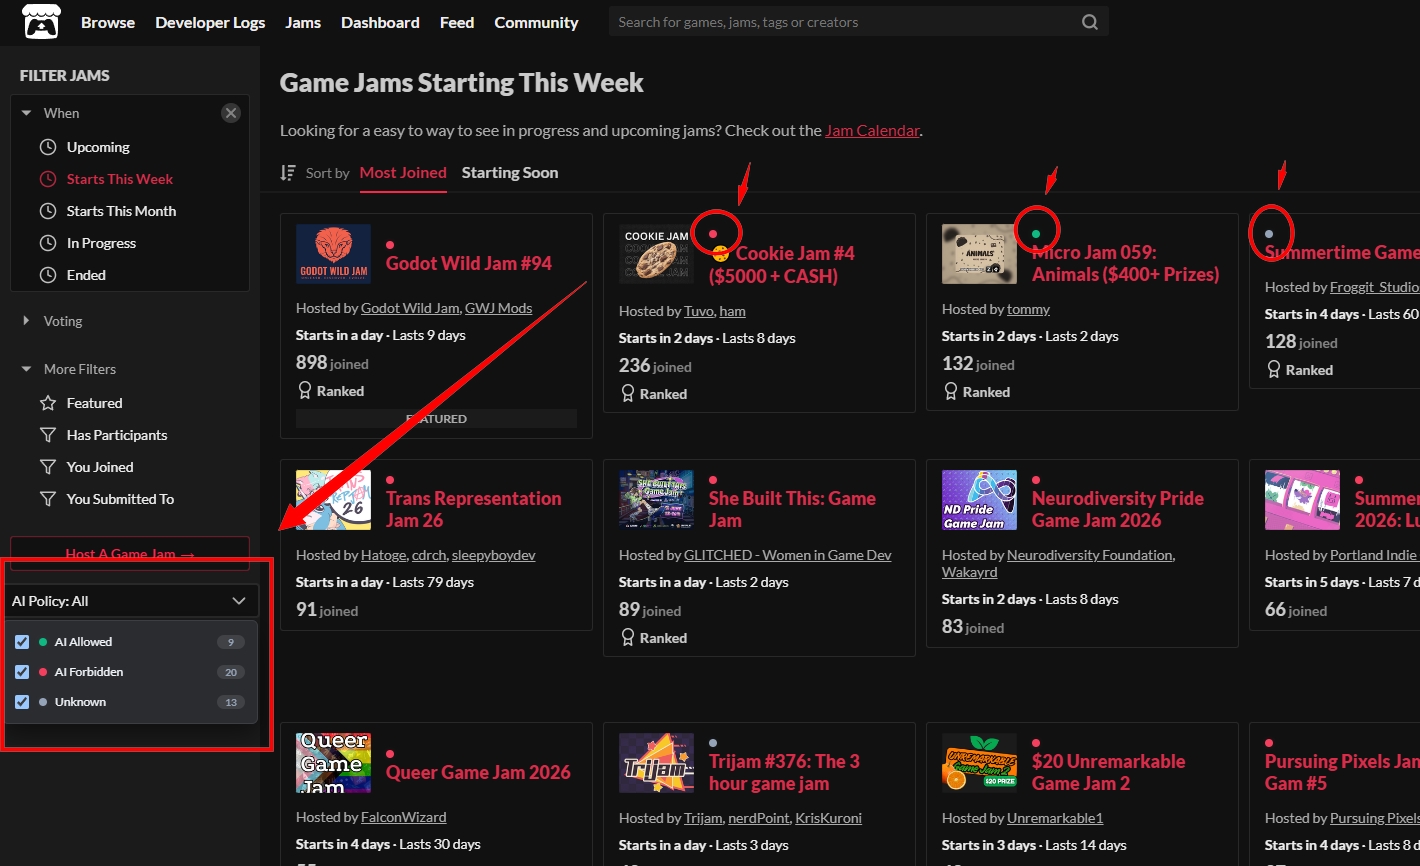Switch to the Starting Soon sort tab
The image size is (1420, 866).
pyautogui.click(x=510, y=172)
